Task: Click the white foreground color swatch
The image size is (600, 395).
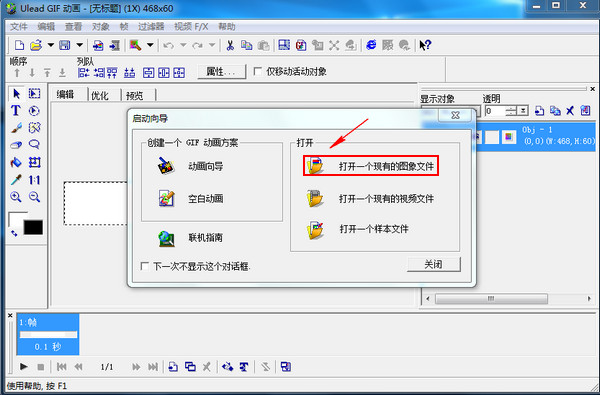Action: [16, 219]
